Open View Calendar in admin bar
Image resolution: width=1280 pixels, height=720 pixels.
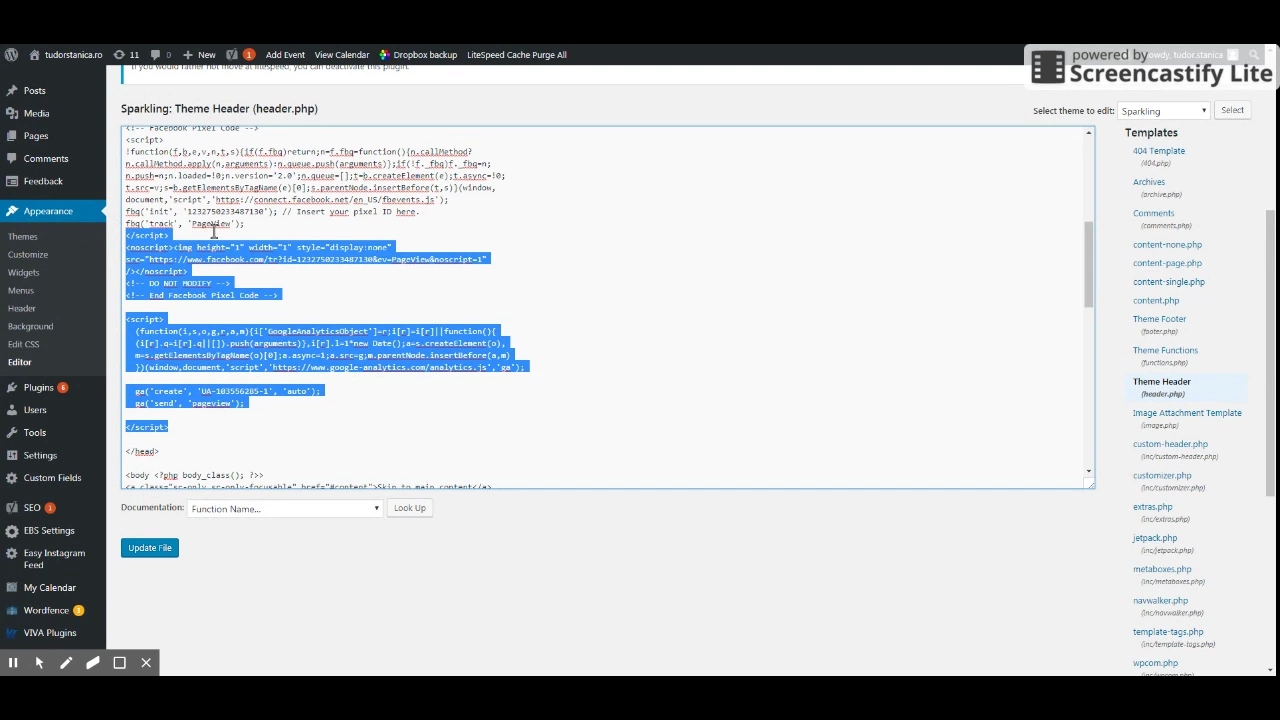pyautogui.click(x=342, y=55)
